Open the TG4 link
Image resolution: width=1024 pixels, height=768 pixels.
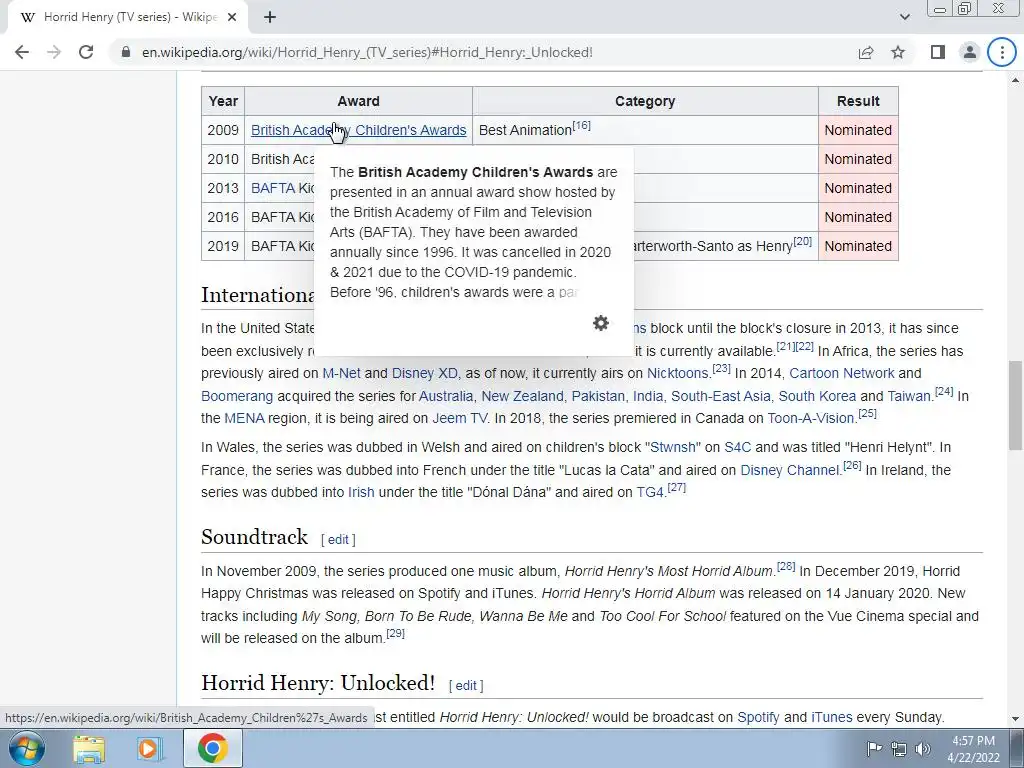[650, 492]
